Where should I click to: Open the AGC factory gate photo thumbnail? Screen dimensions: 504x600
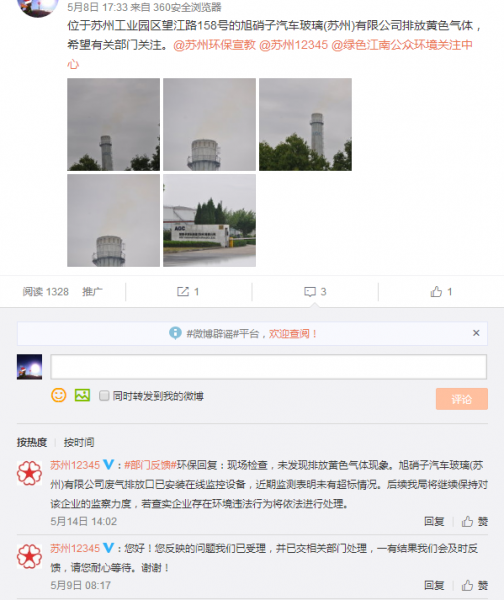(x=209, y=220)
